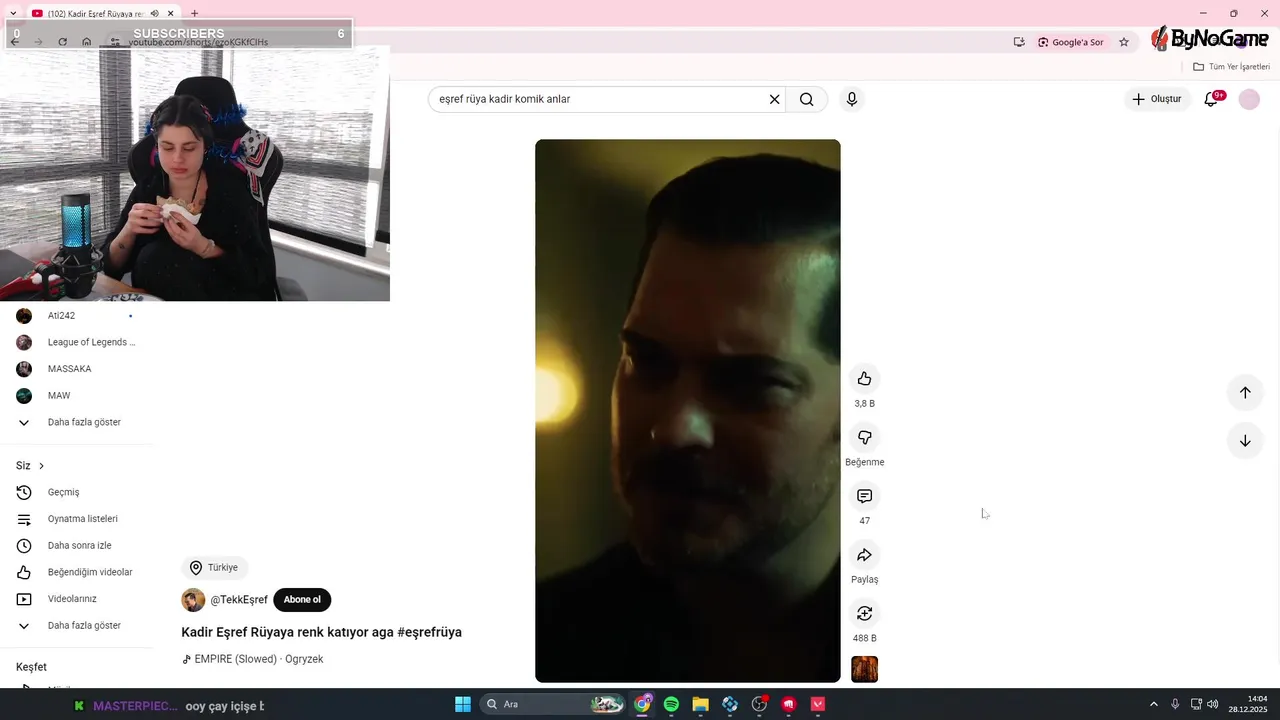1280x720 pixels.
Task: Expand Daha fazla göster under Siz
Action: (x=76, y=625)
